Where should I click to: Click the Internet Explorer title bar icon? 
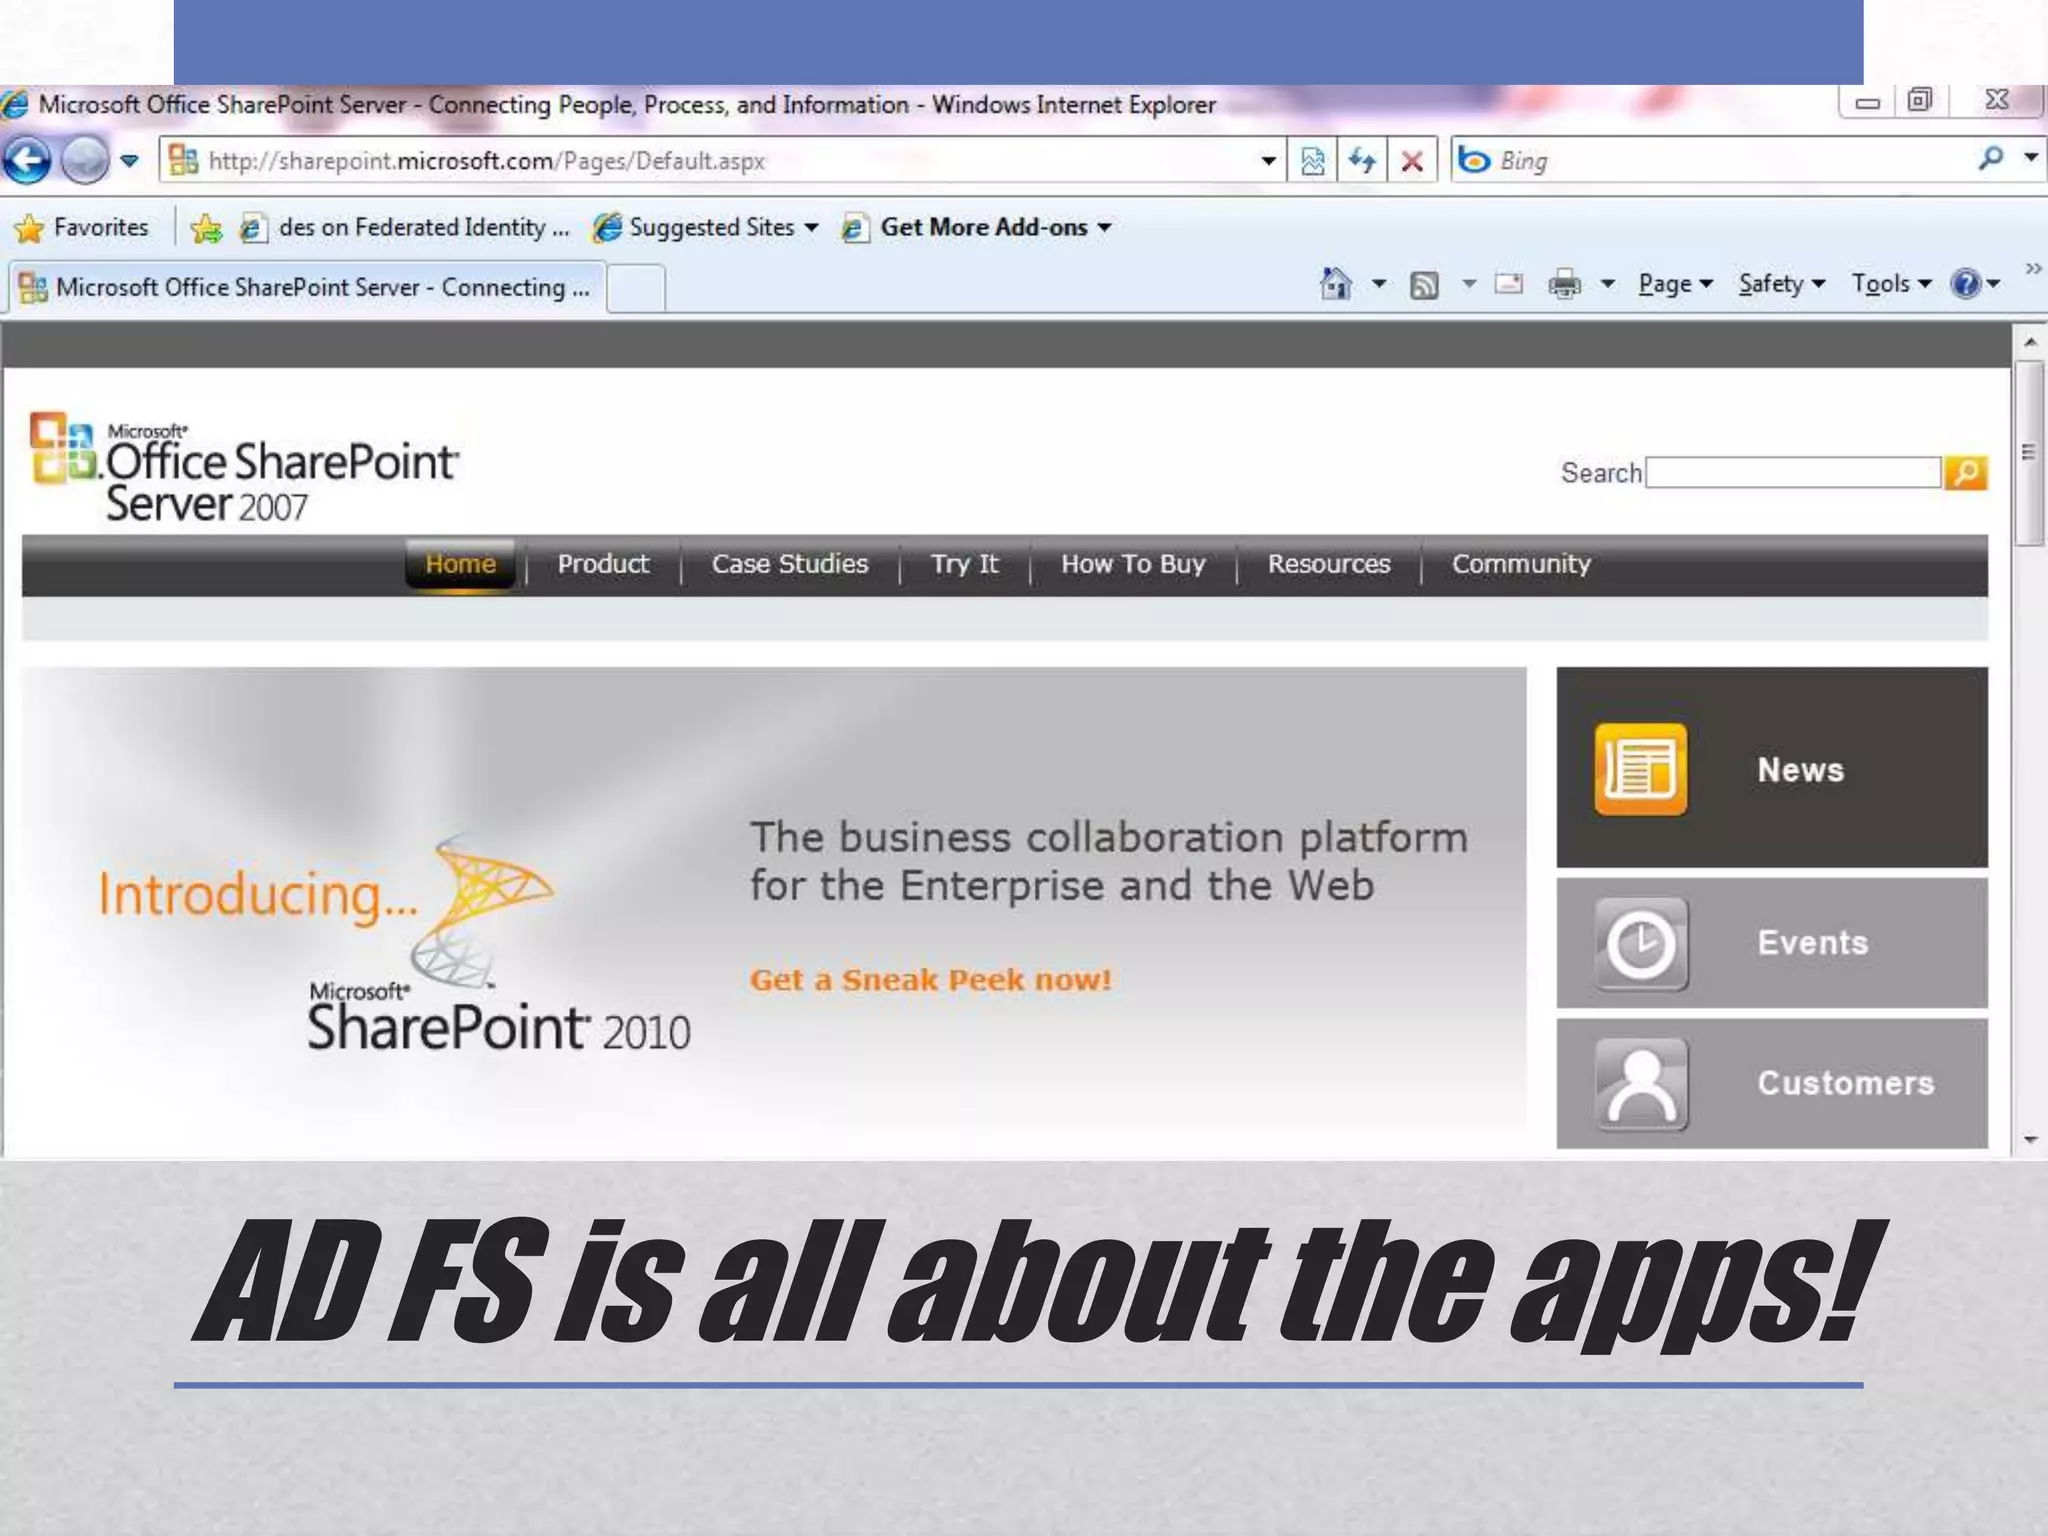[14, 105]
